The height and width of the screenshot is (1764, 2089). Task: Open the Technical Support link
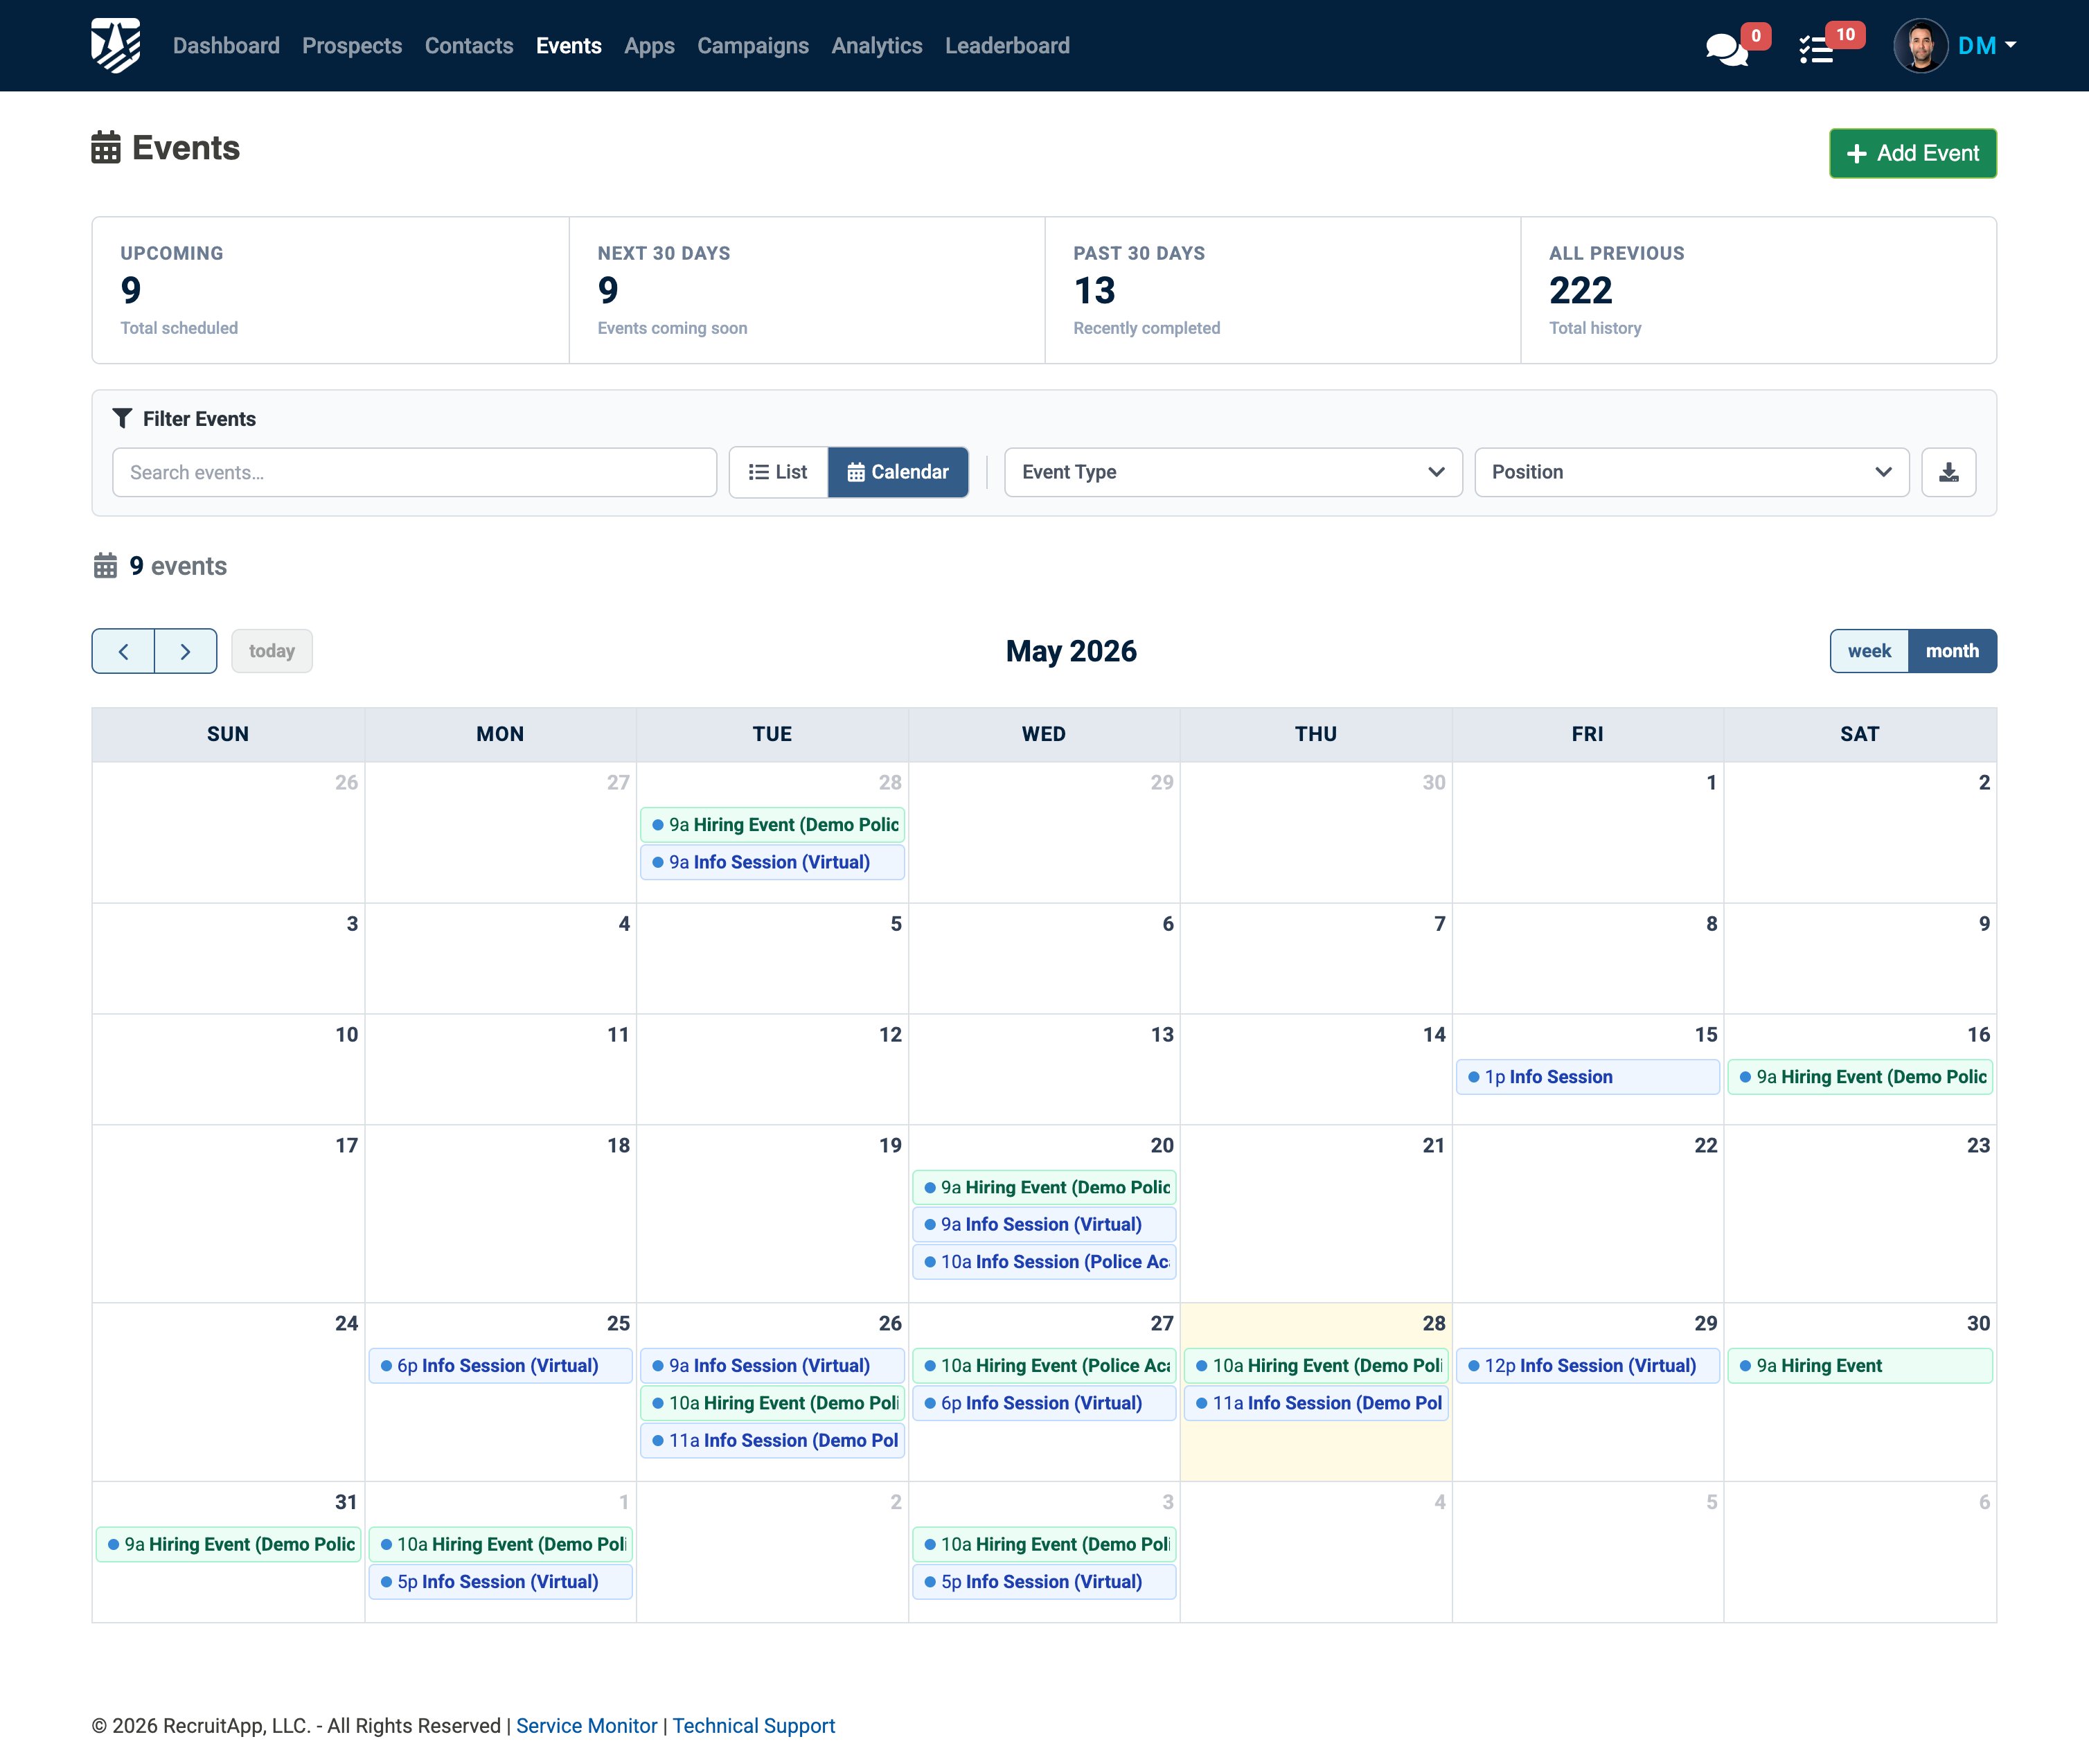(753, 1726)
